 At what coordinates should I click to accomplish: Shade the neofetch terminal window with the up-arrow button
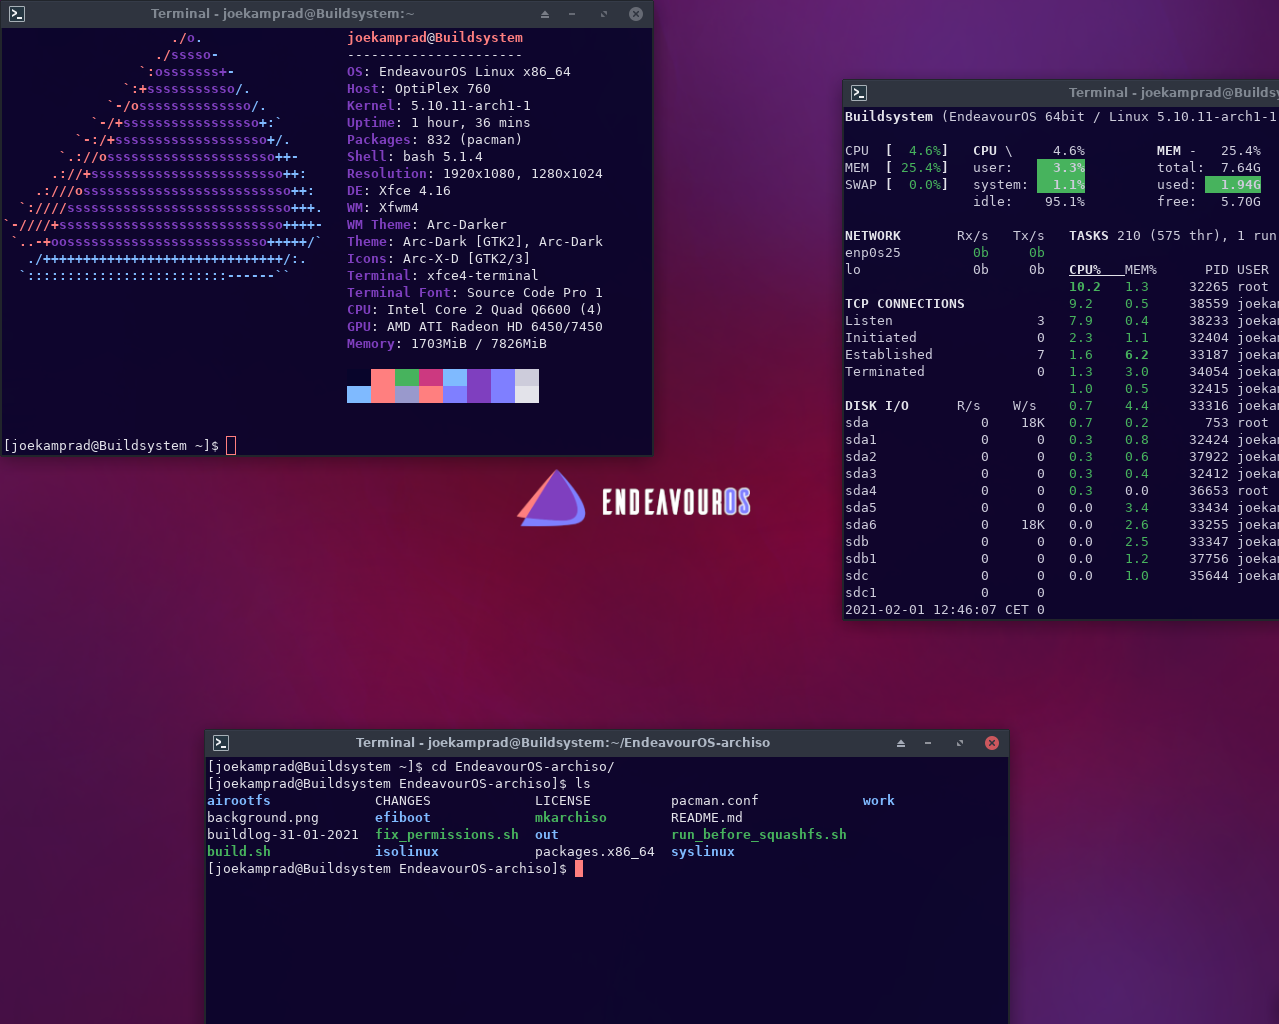tap(545, 14)
